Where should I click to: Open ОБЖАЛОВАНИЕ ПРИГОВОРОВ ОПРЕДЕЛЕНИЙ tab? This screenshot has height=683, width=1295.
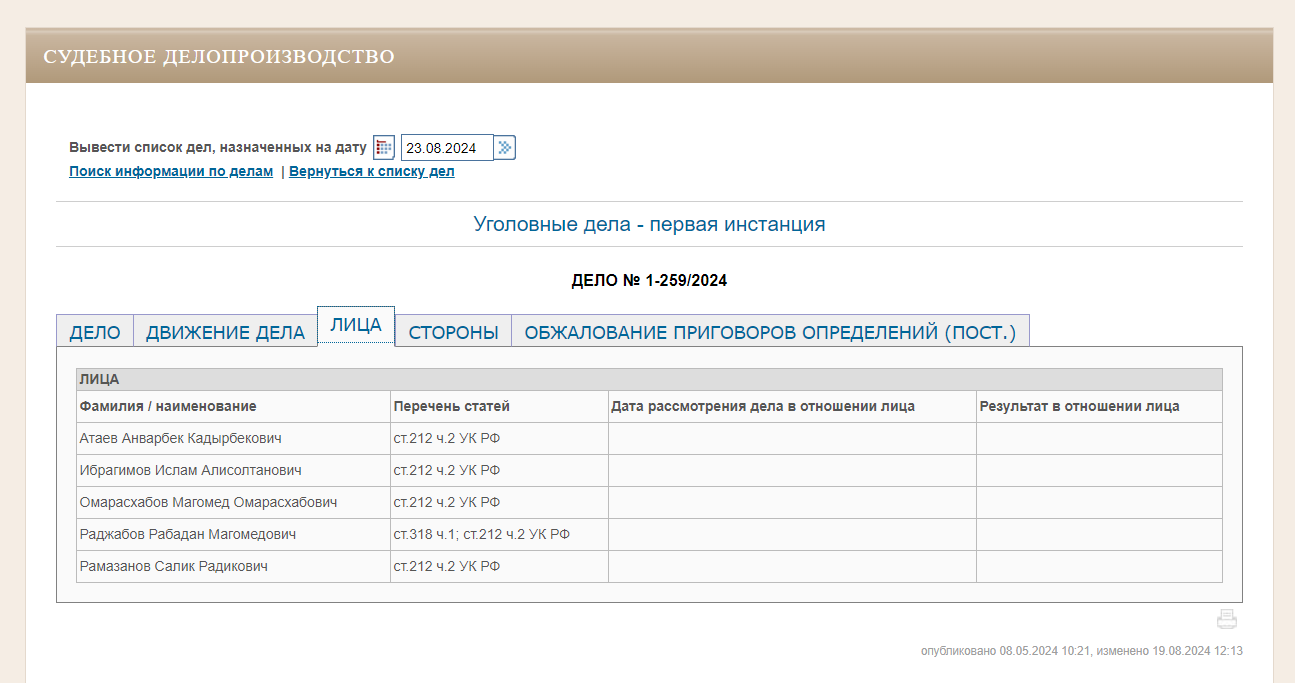(x=770, y=333)
